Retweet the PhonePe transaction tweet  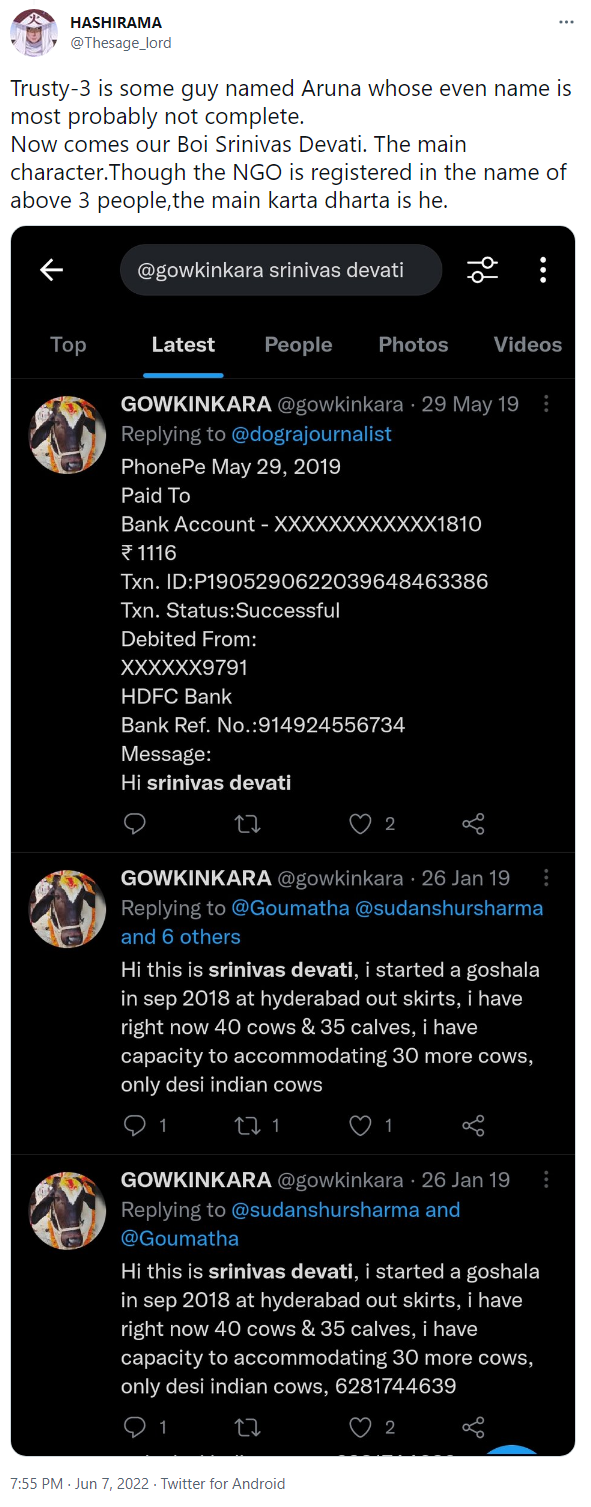247,824
